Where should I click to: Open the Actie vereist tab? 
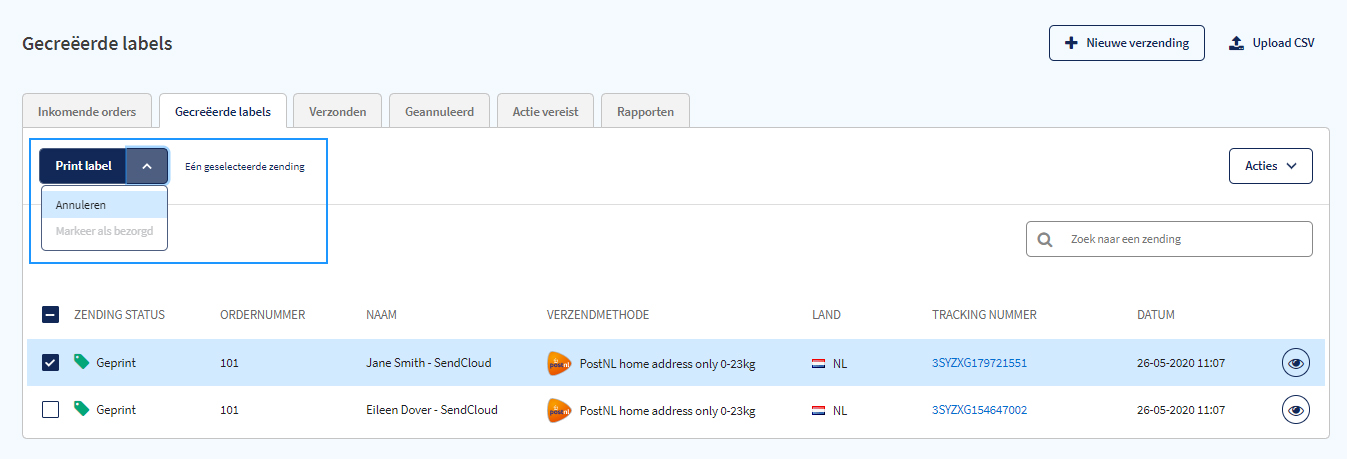coord(546,111)
